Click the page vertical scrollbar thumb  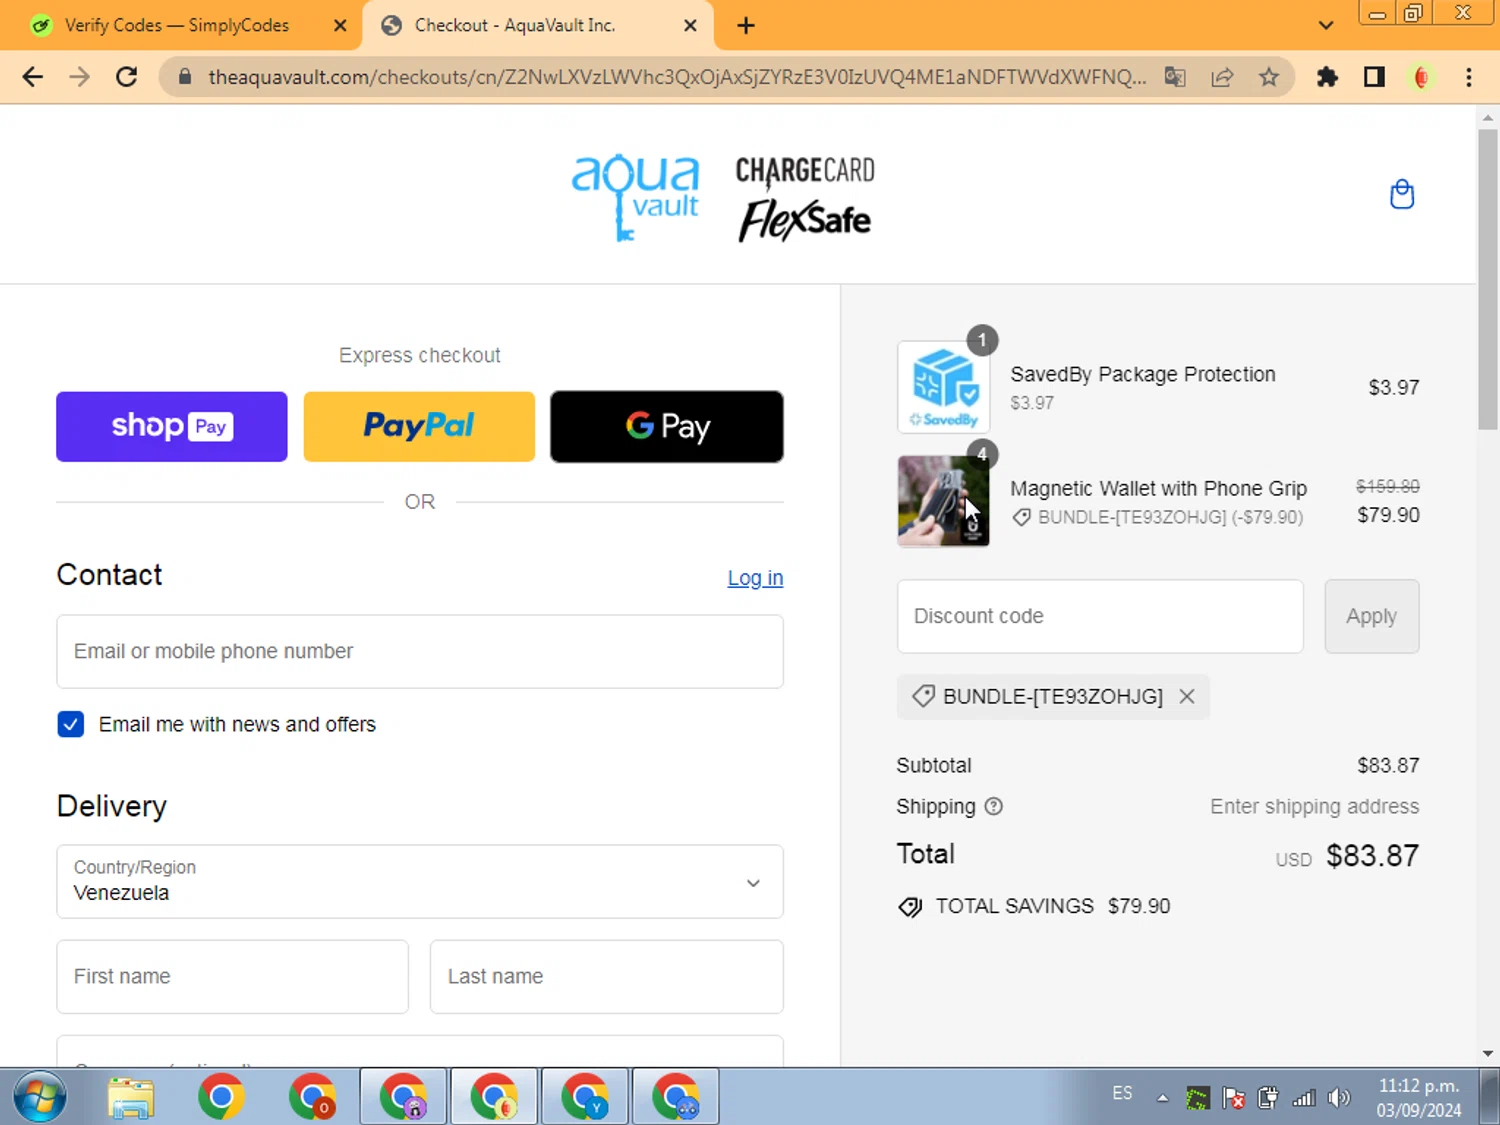(1488, 280)
